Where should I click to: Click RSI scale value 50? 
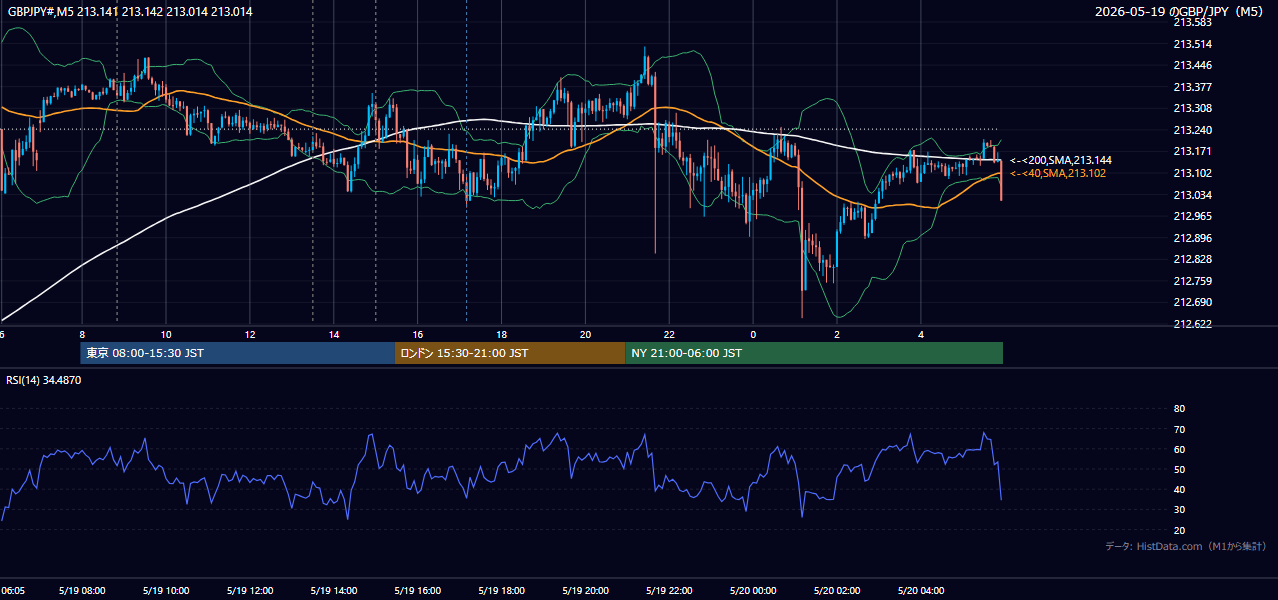click(x=1179, y=470)
